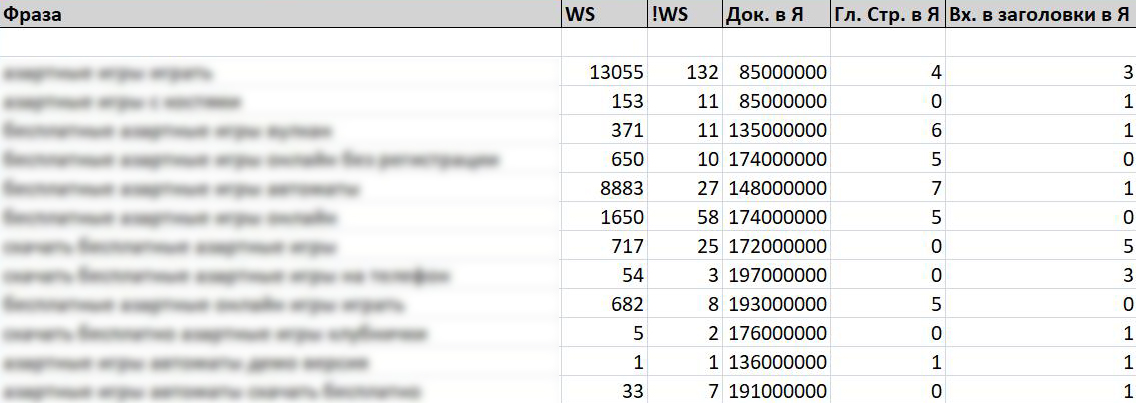The image size is (1136, 403).
Task: Click the WS cell showing 1650
Action: click(x=604, y=217)
